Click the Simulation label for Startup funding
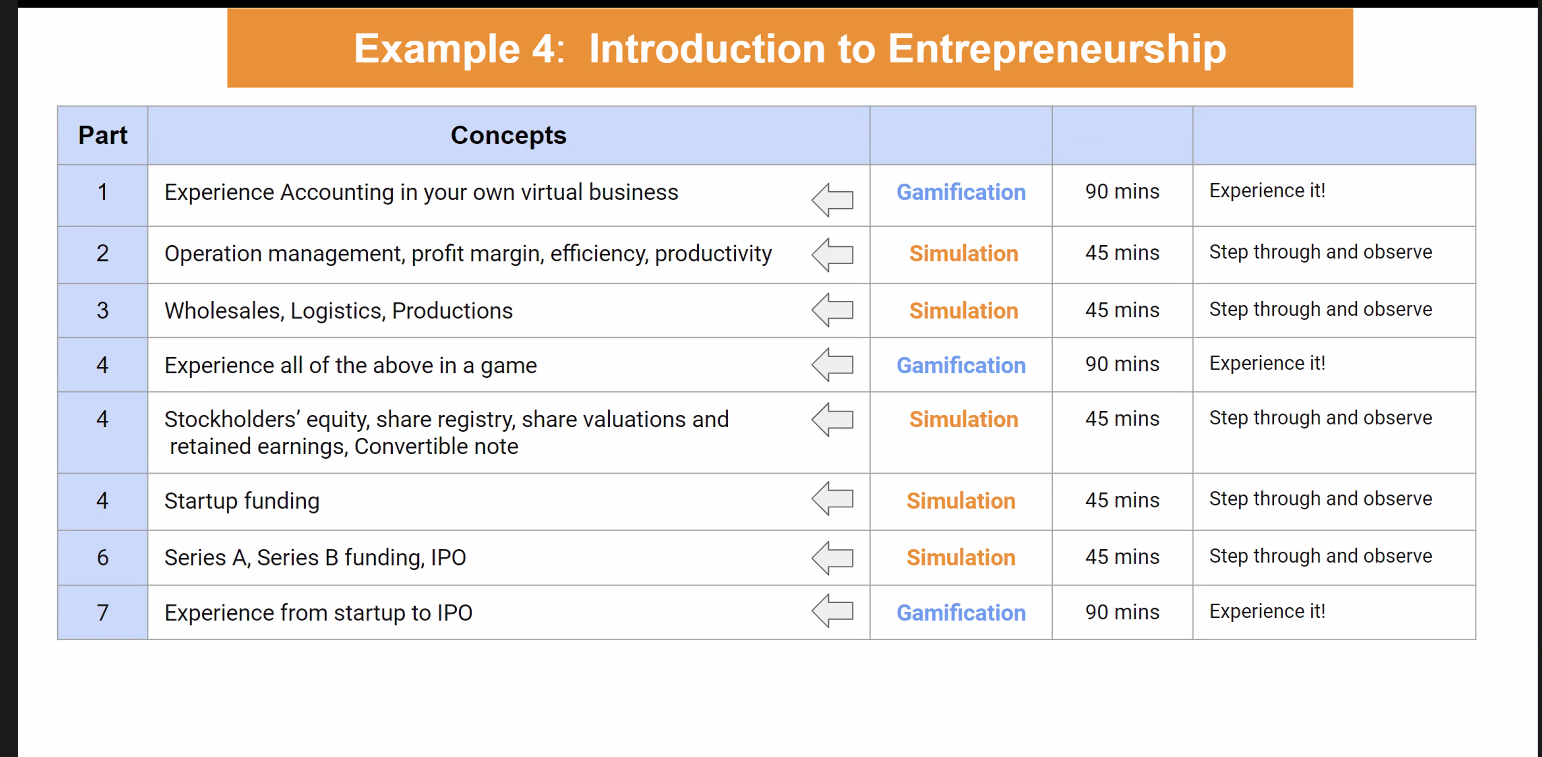The image size is (1542, 757). click(x=961, y=501)
